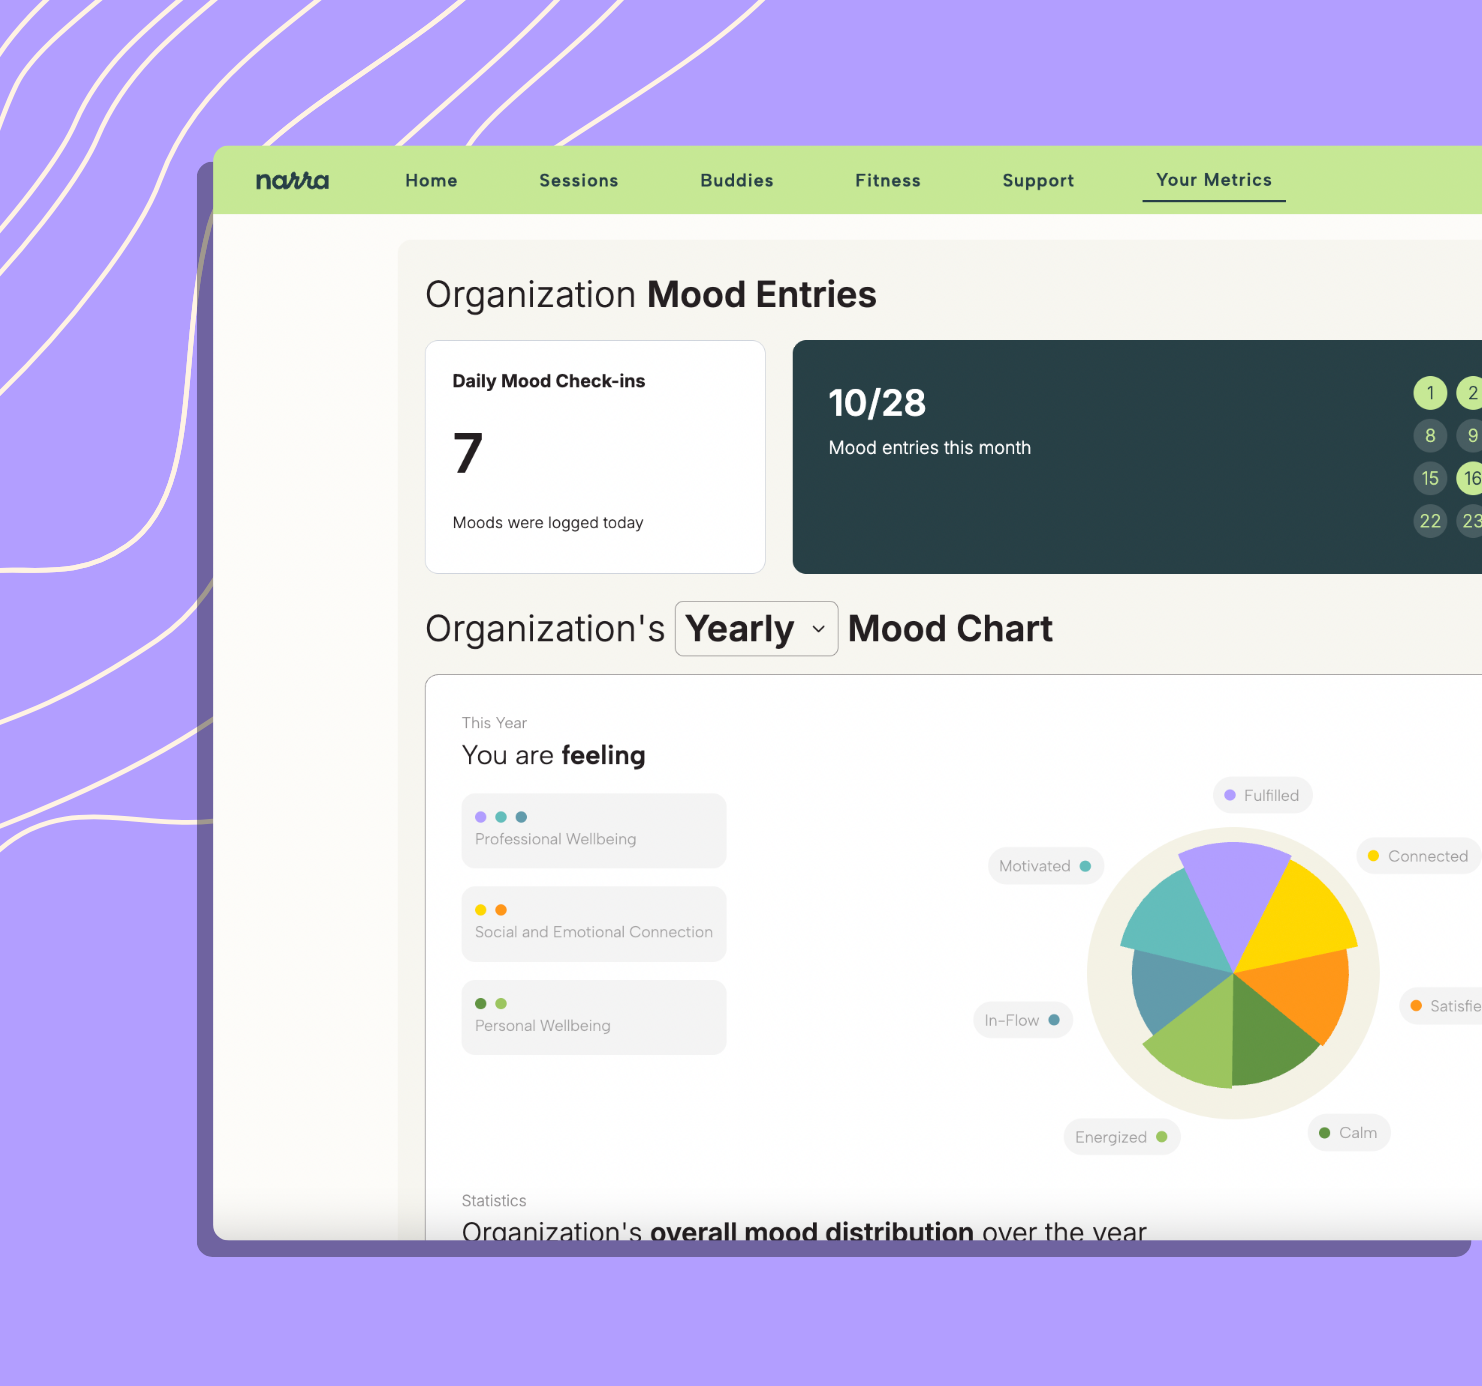Select the Professional Wellbeing category card

593,830
